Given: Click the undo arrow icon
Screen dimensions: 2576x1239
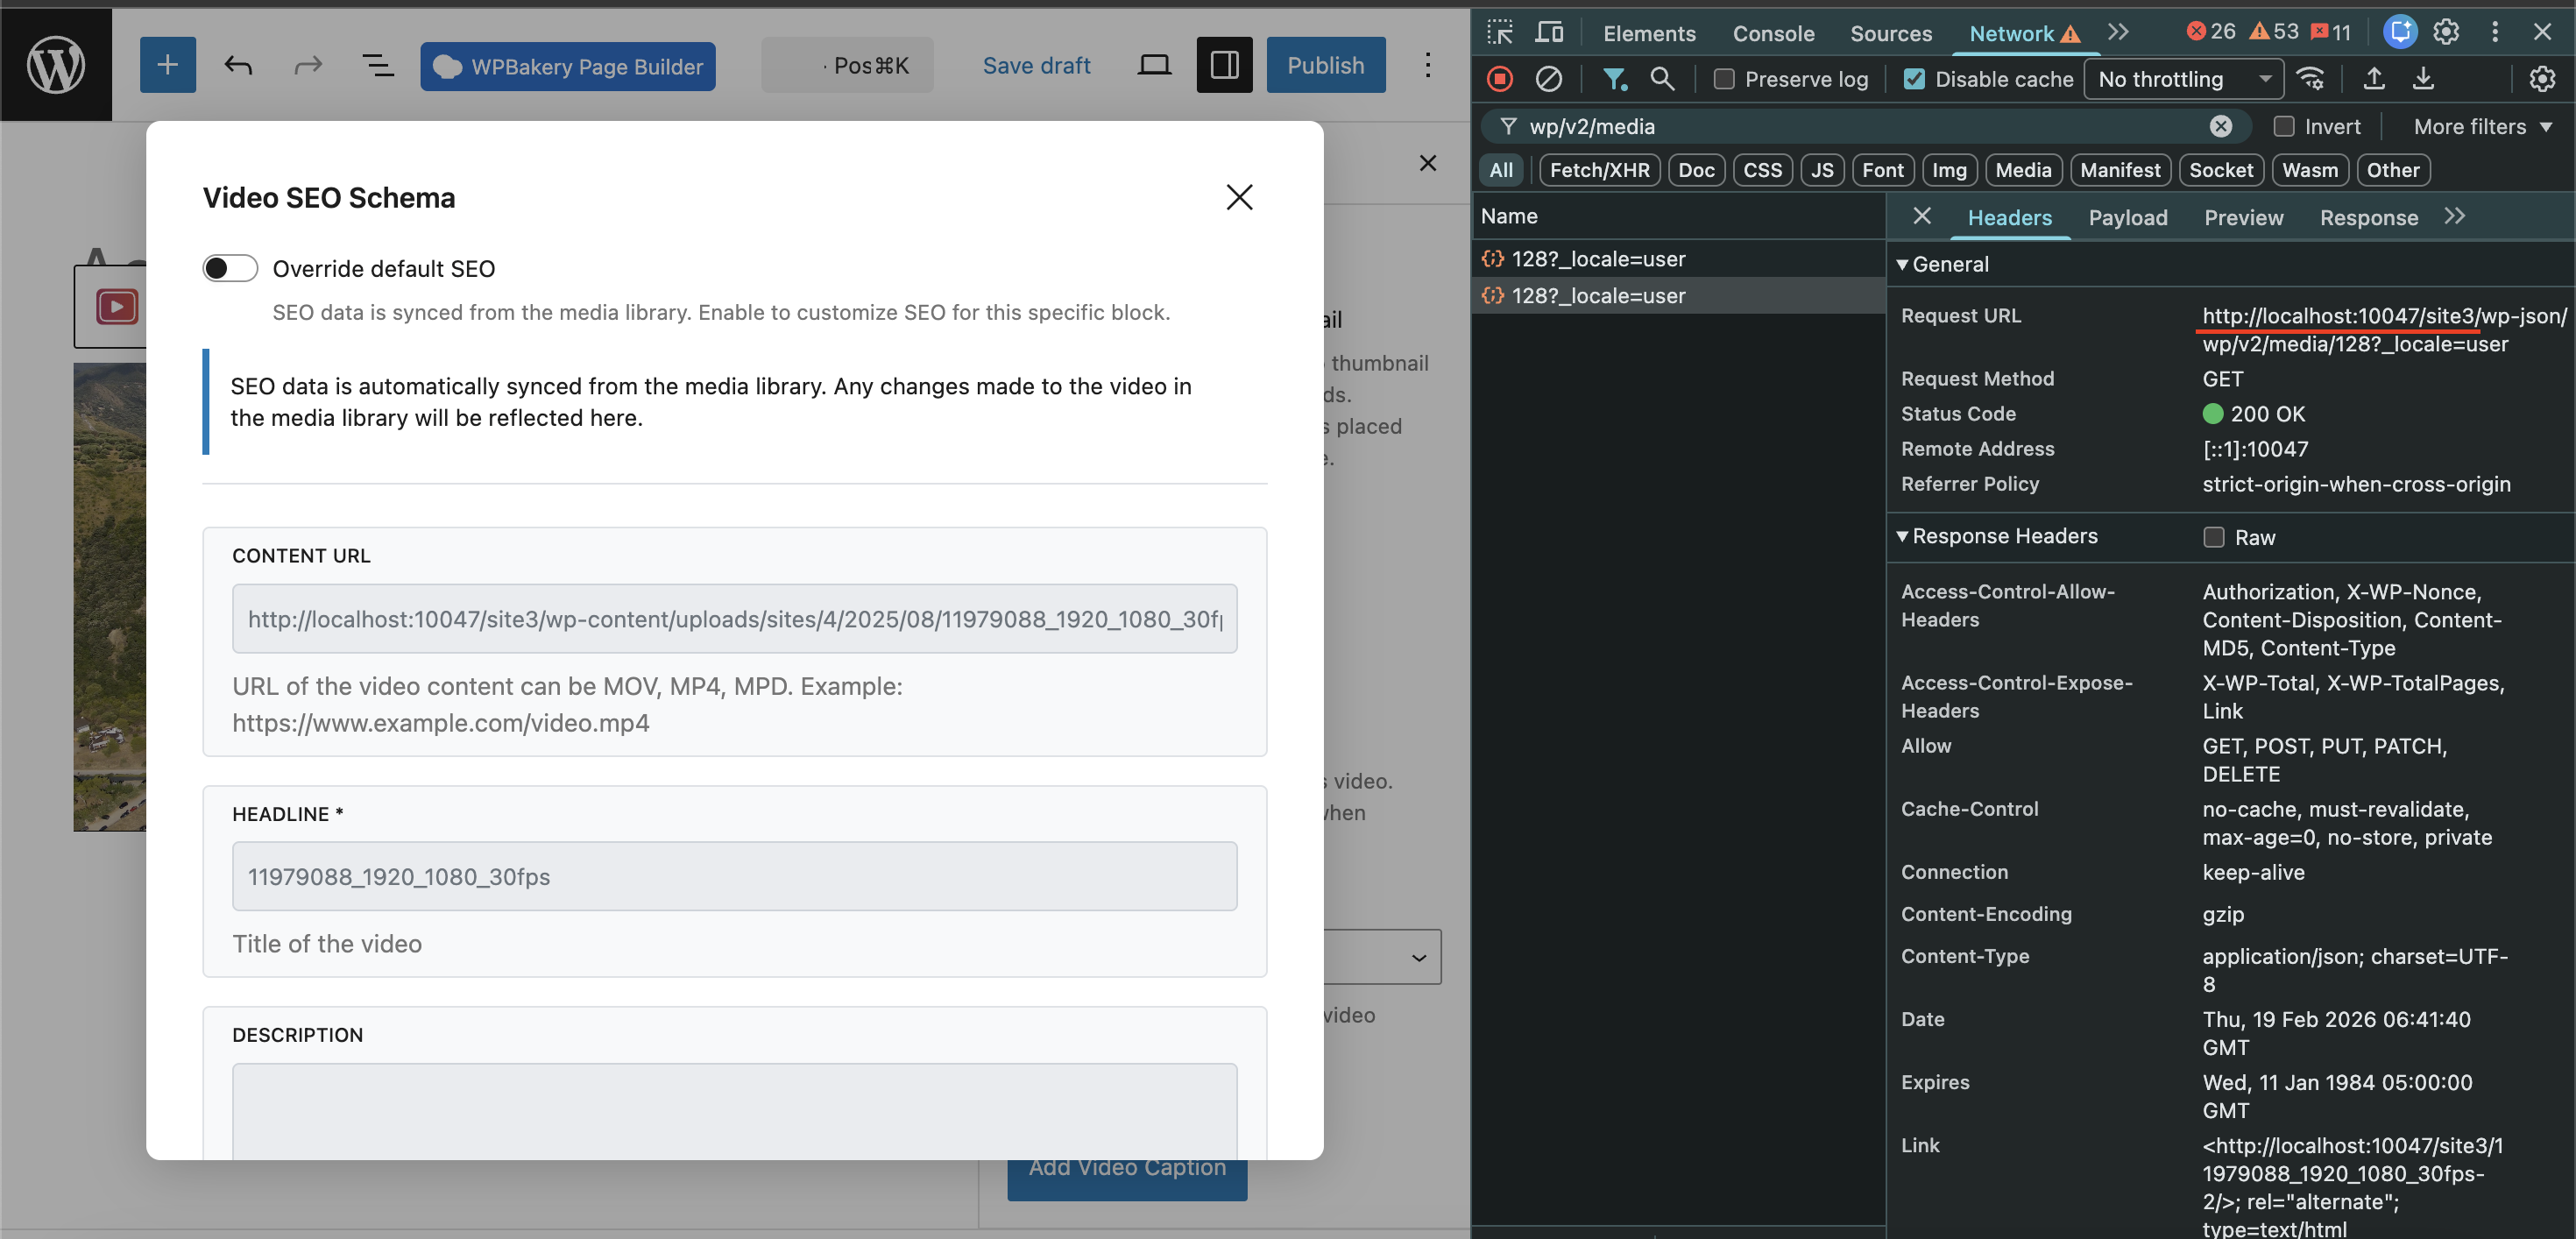Looking at the screenshot, I should 237,65.
